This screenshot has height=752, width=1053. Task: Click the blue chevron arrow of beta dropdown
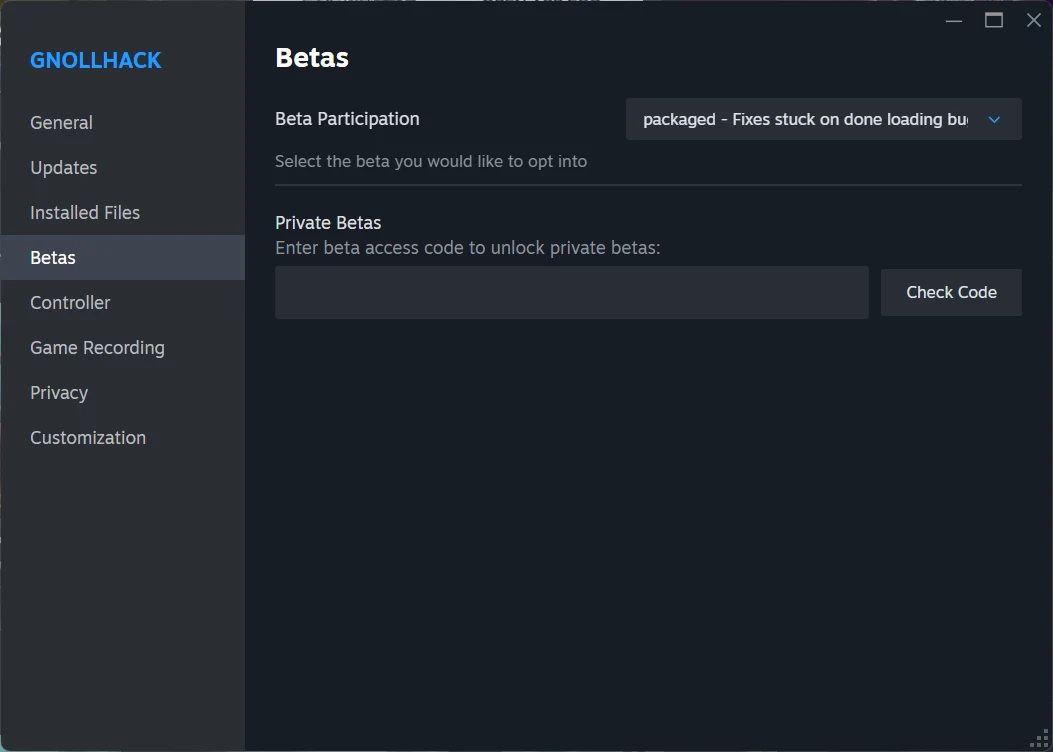(x=994, y=120)
